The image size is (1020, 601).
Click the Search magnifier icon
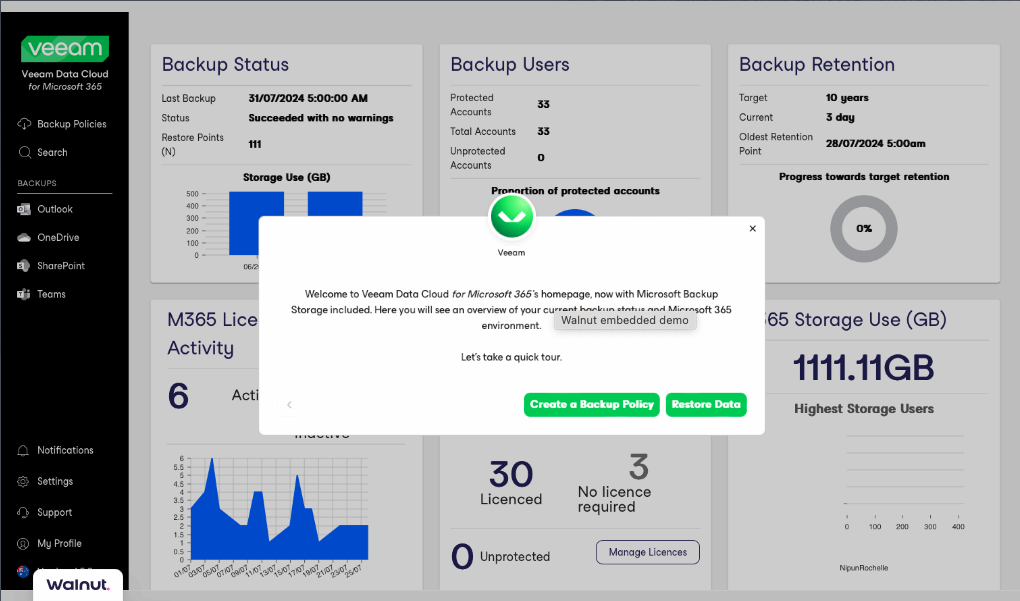point(24,152)
